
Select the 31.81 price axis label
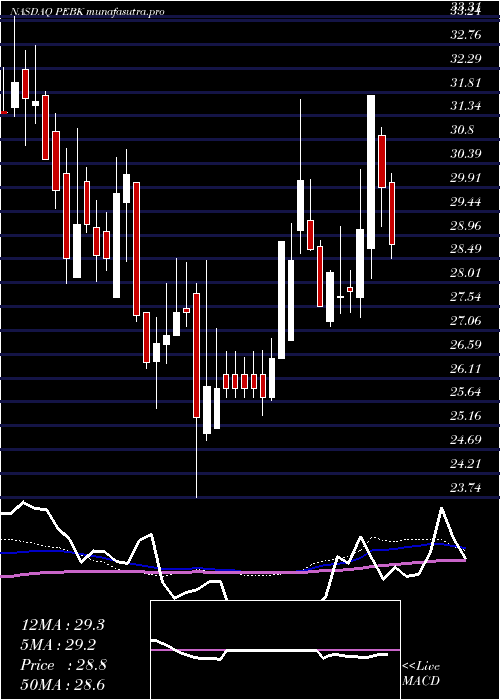[466, 83]
